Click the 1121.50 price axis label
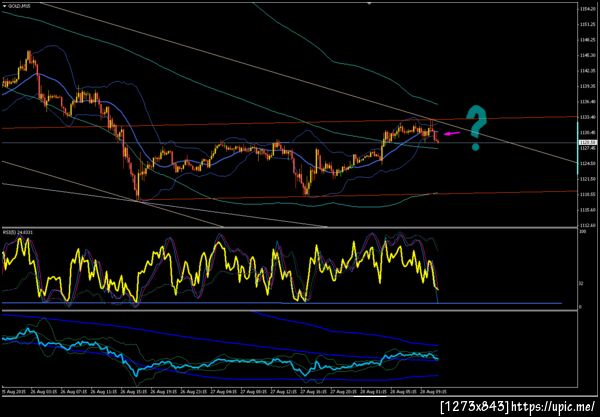Screen dimensions: 600x417 click(588, 179)
